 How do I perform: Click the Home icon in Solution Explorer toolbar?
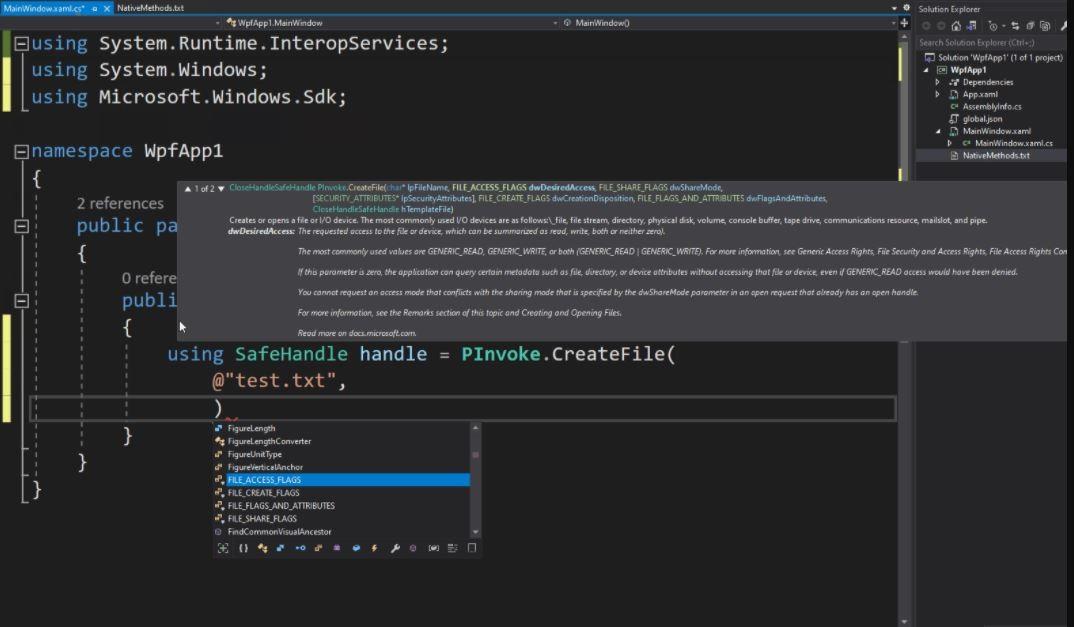click(956, 23)
